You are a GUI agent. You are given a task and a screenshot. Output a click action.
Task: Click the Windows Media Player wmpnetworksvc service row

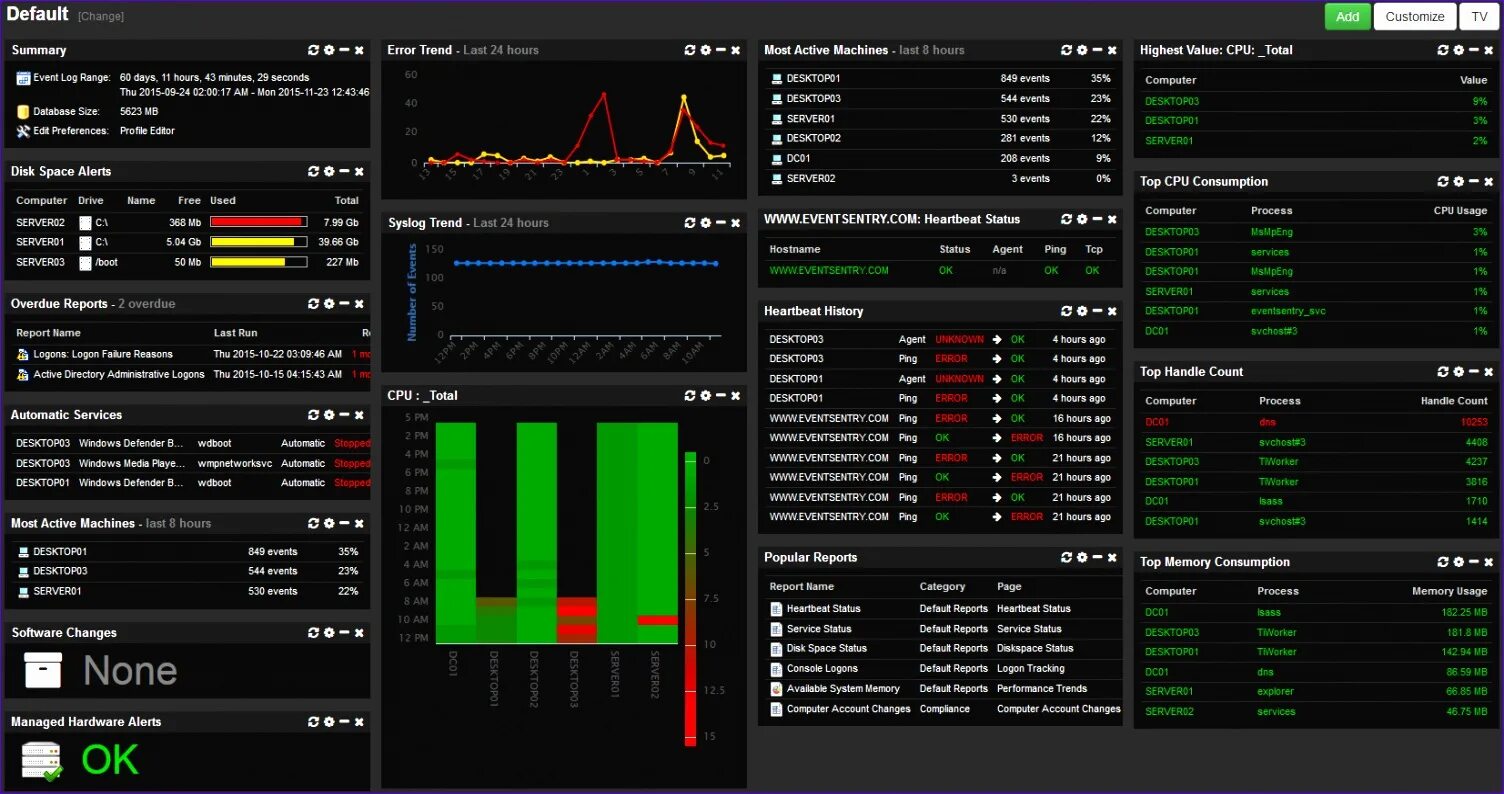(x=191, y=463)
